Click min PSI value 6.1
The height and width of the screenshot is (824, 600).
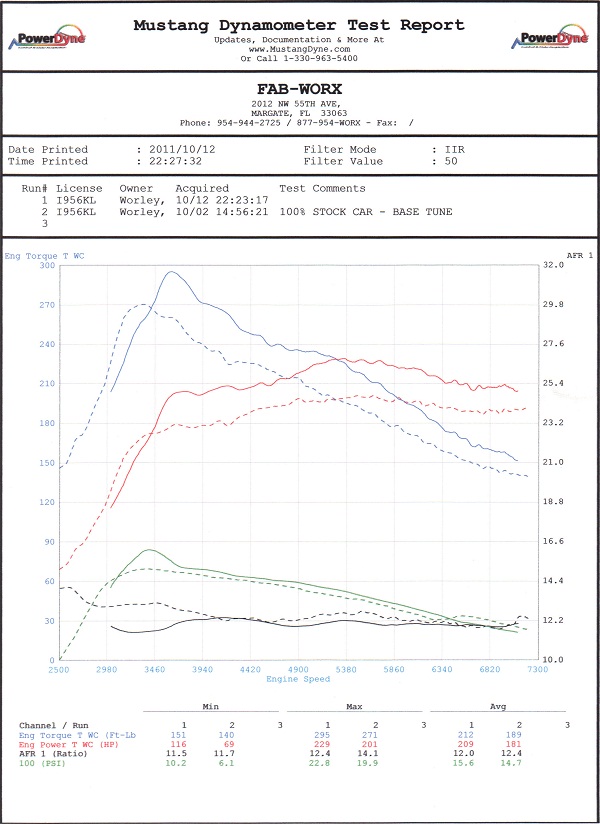226,764
